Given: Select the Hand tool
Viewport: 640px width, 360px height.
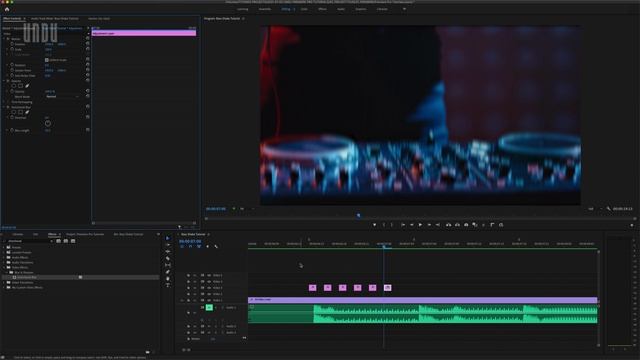Looking at the screenshot, I should [x=168, y=278].
